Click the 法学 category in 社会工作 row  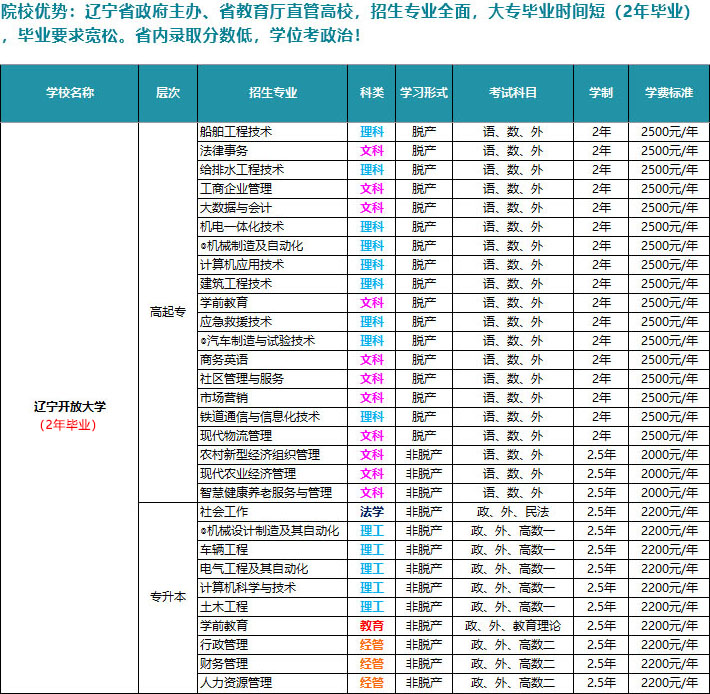372,512
